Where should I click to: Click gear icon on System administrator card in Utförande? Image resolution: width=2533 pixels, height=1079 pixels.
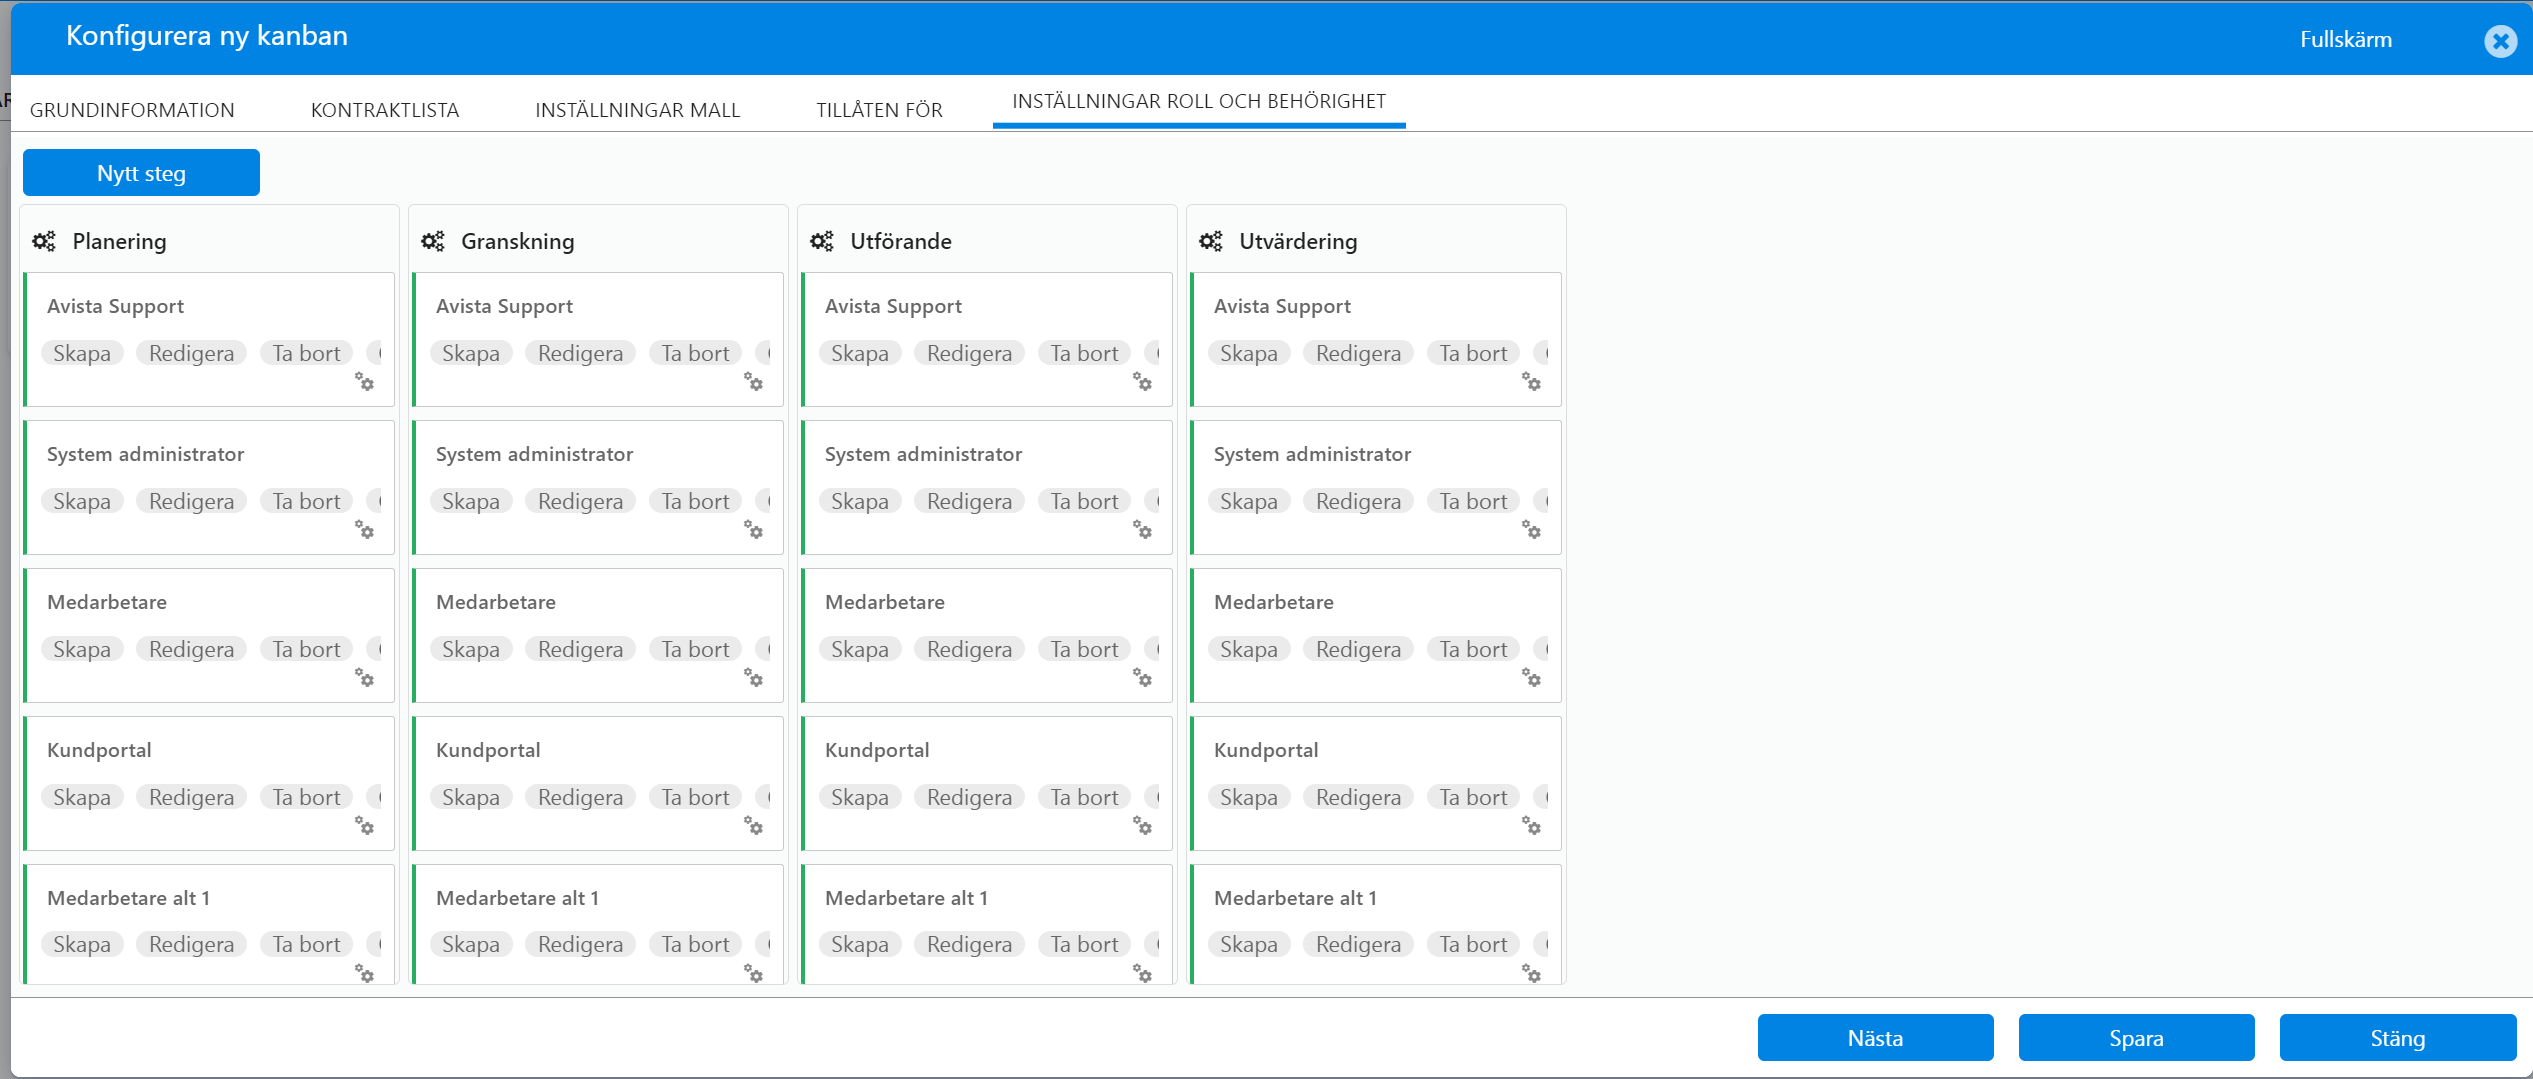click(1143, 530)
